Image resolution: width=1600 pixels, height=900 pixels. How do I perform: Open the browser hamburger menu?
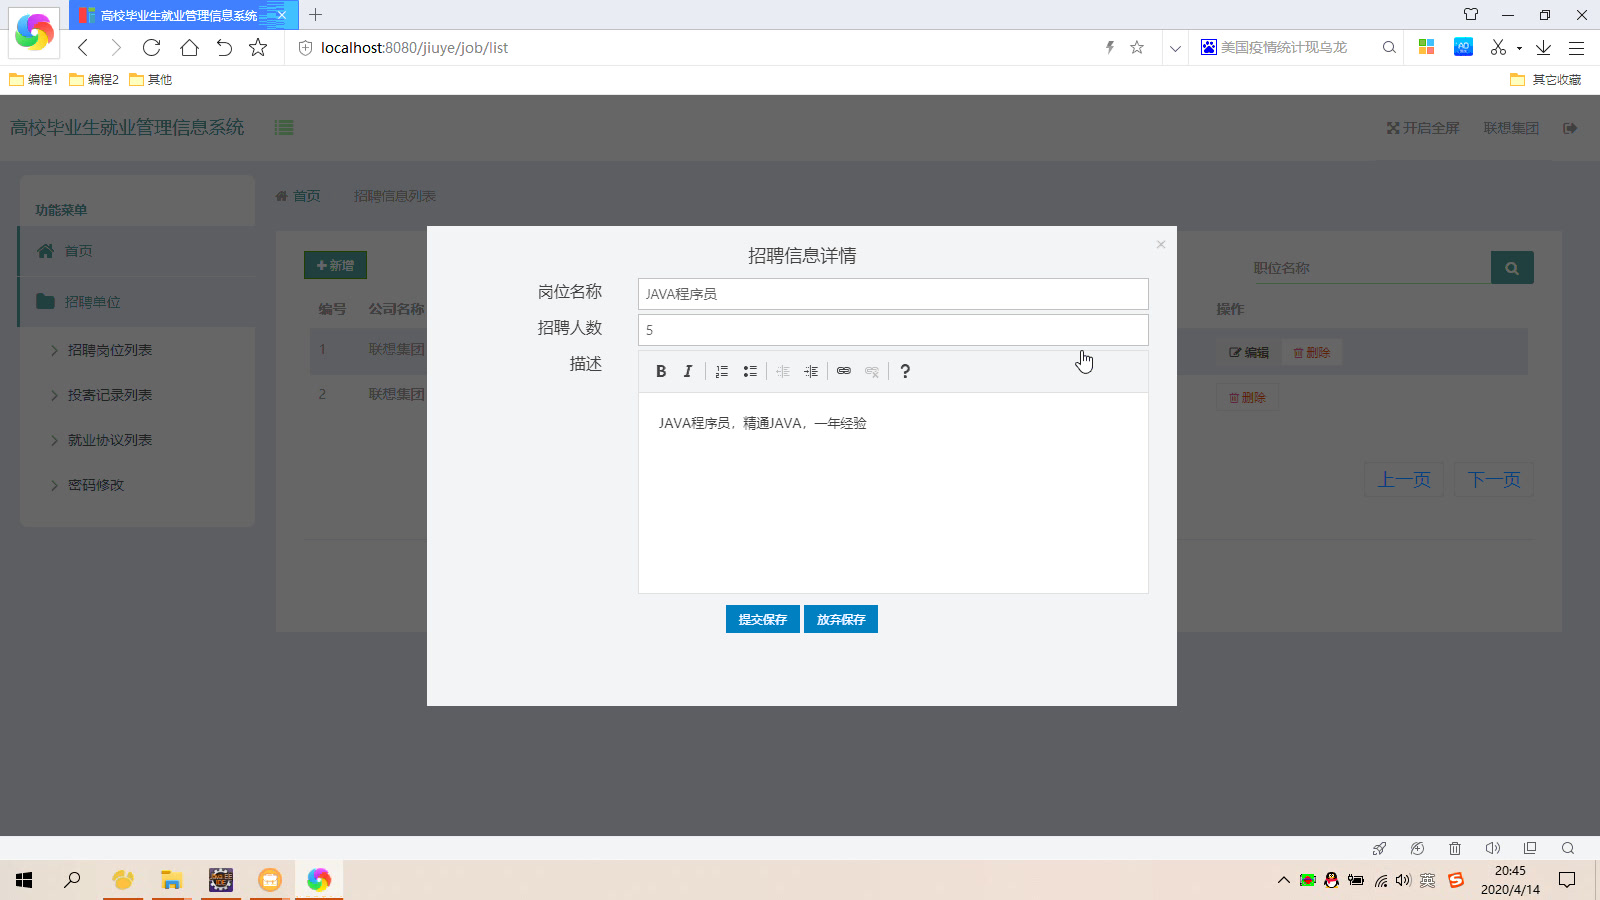pos(1577,47)
